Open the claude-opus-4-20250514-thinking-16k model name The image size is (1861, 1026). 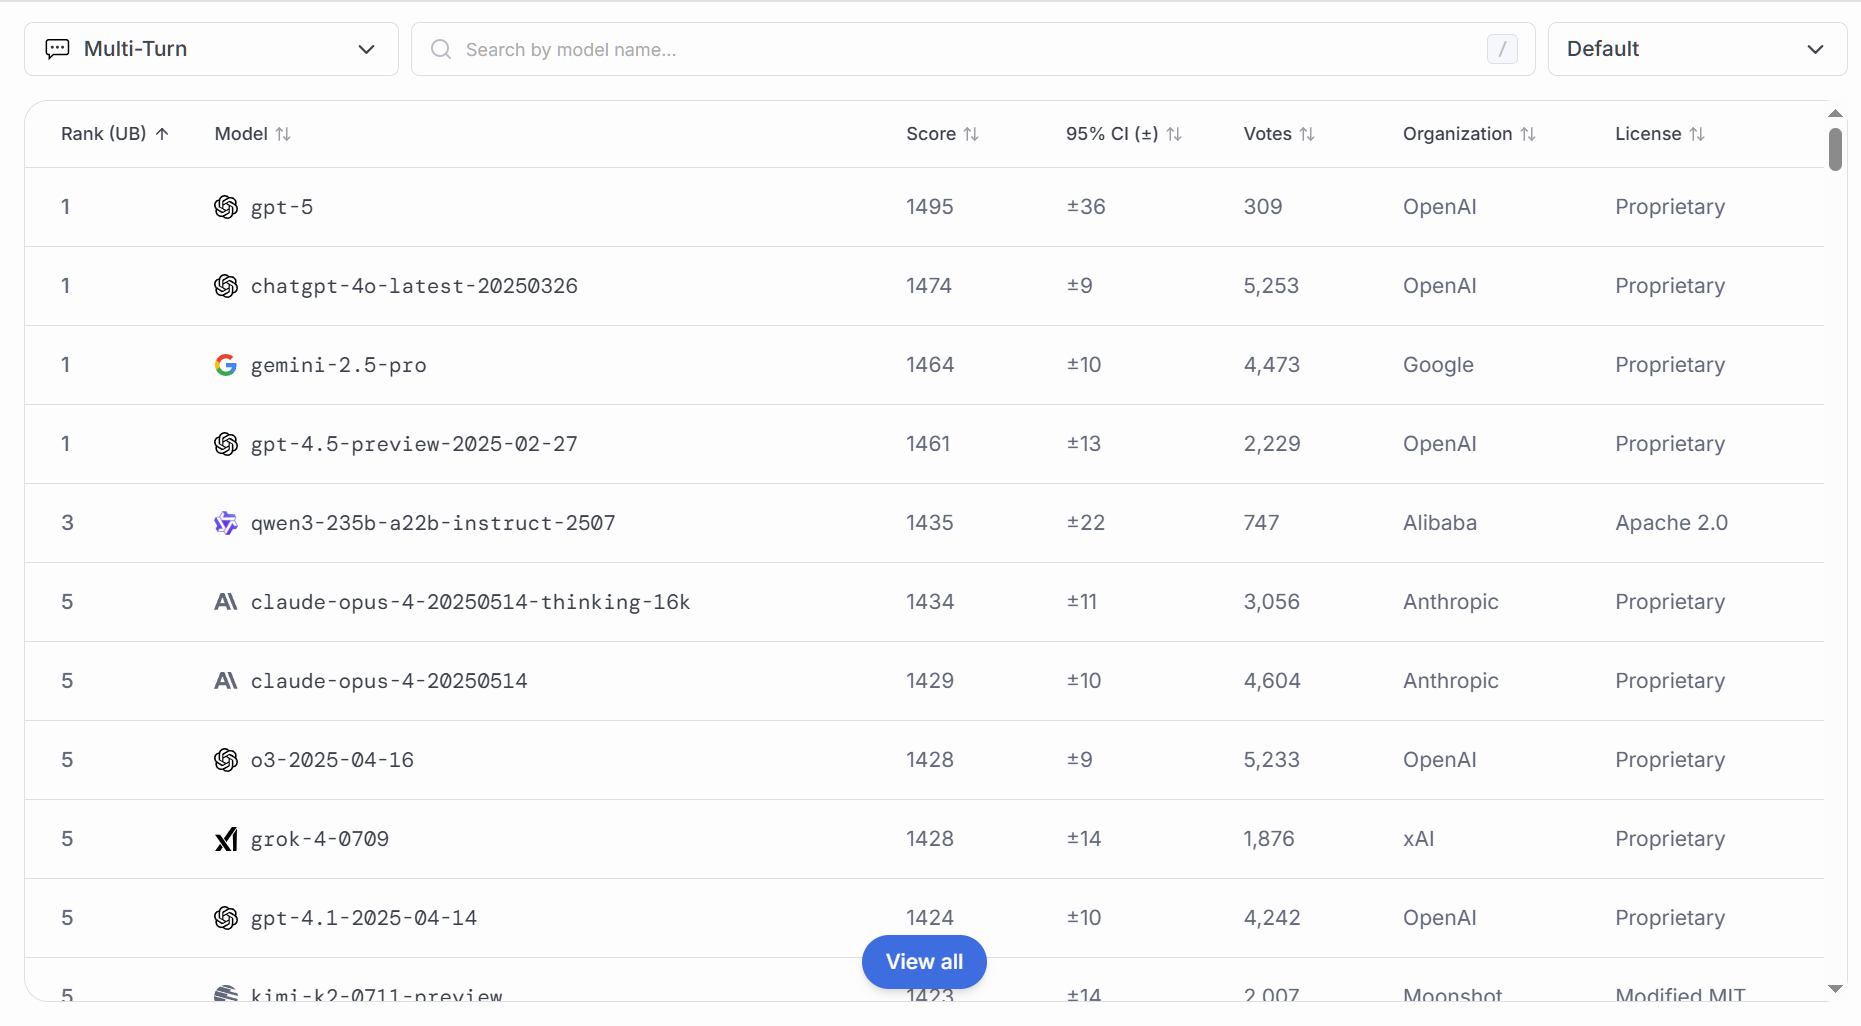[x=471, y=602]
